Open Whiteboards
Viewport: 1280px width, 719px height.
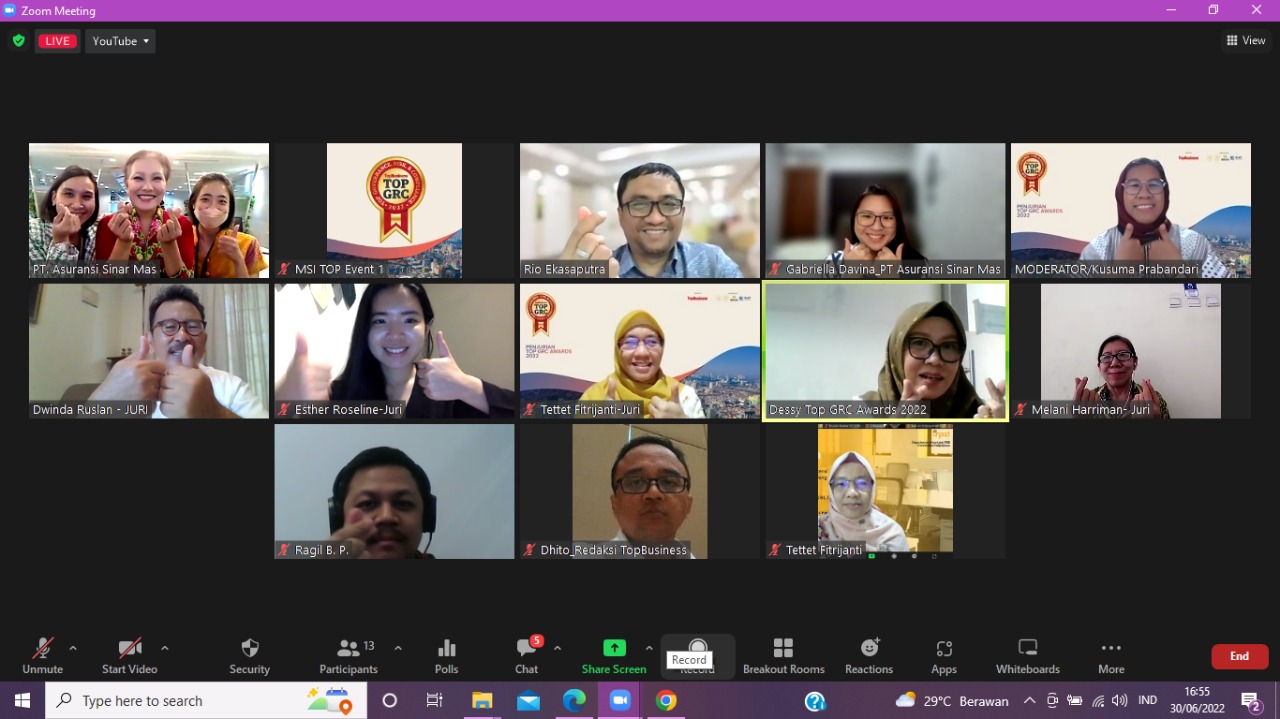tap(1027, 655)
